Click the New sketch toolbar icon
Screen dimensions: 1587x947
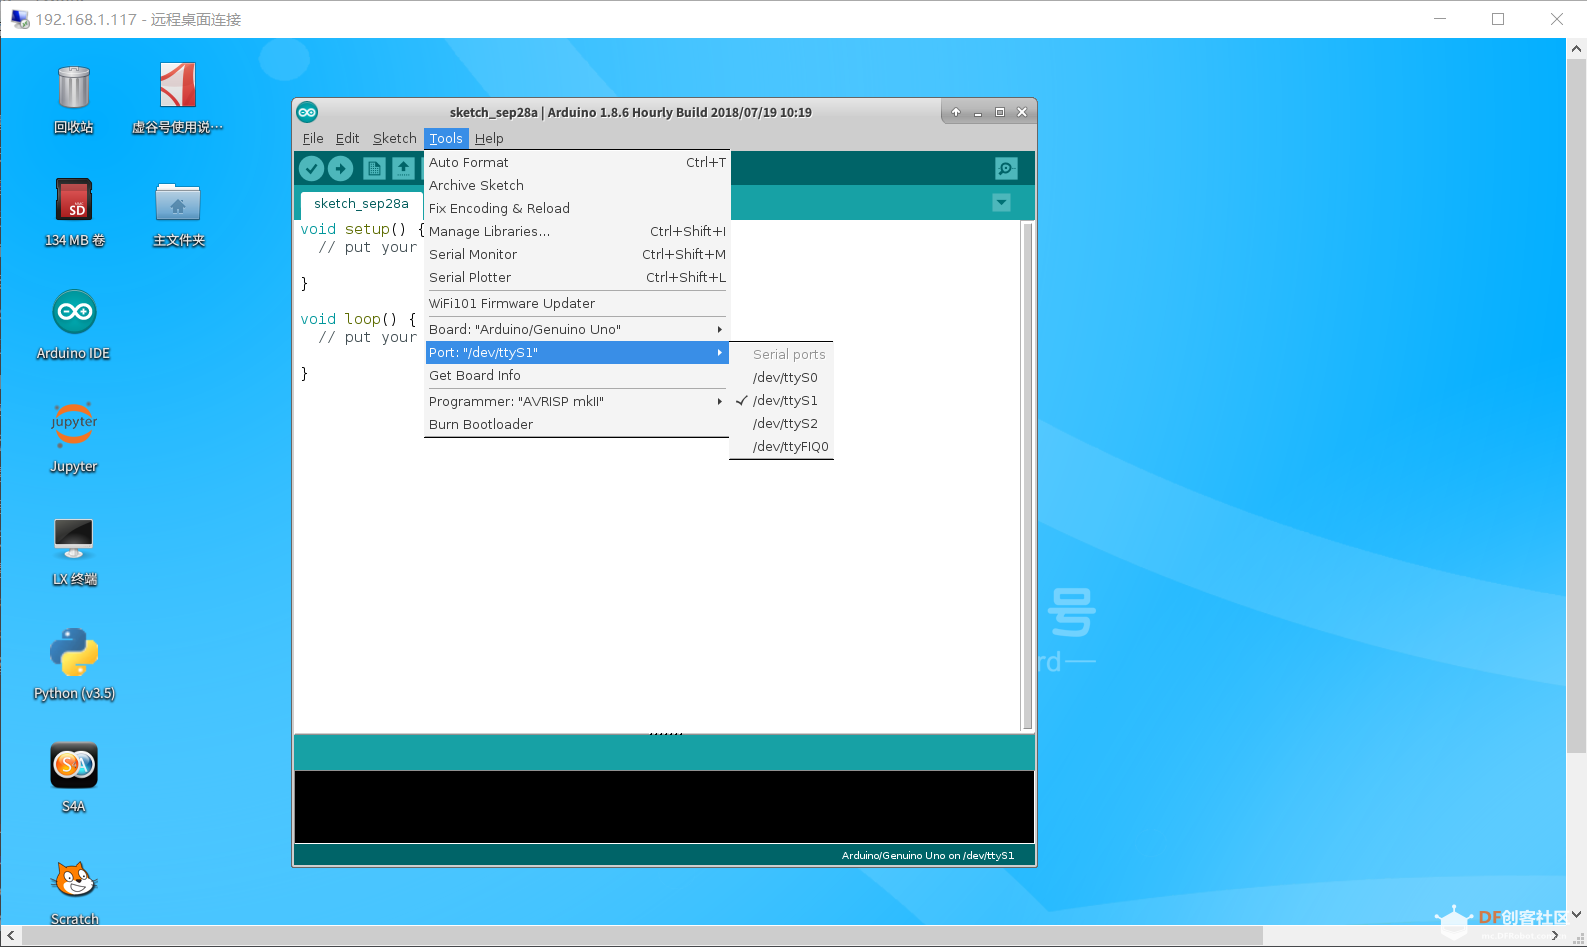pyautogui.click(x=374, y=168)
